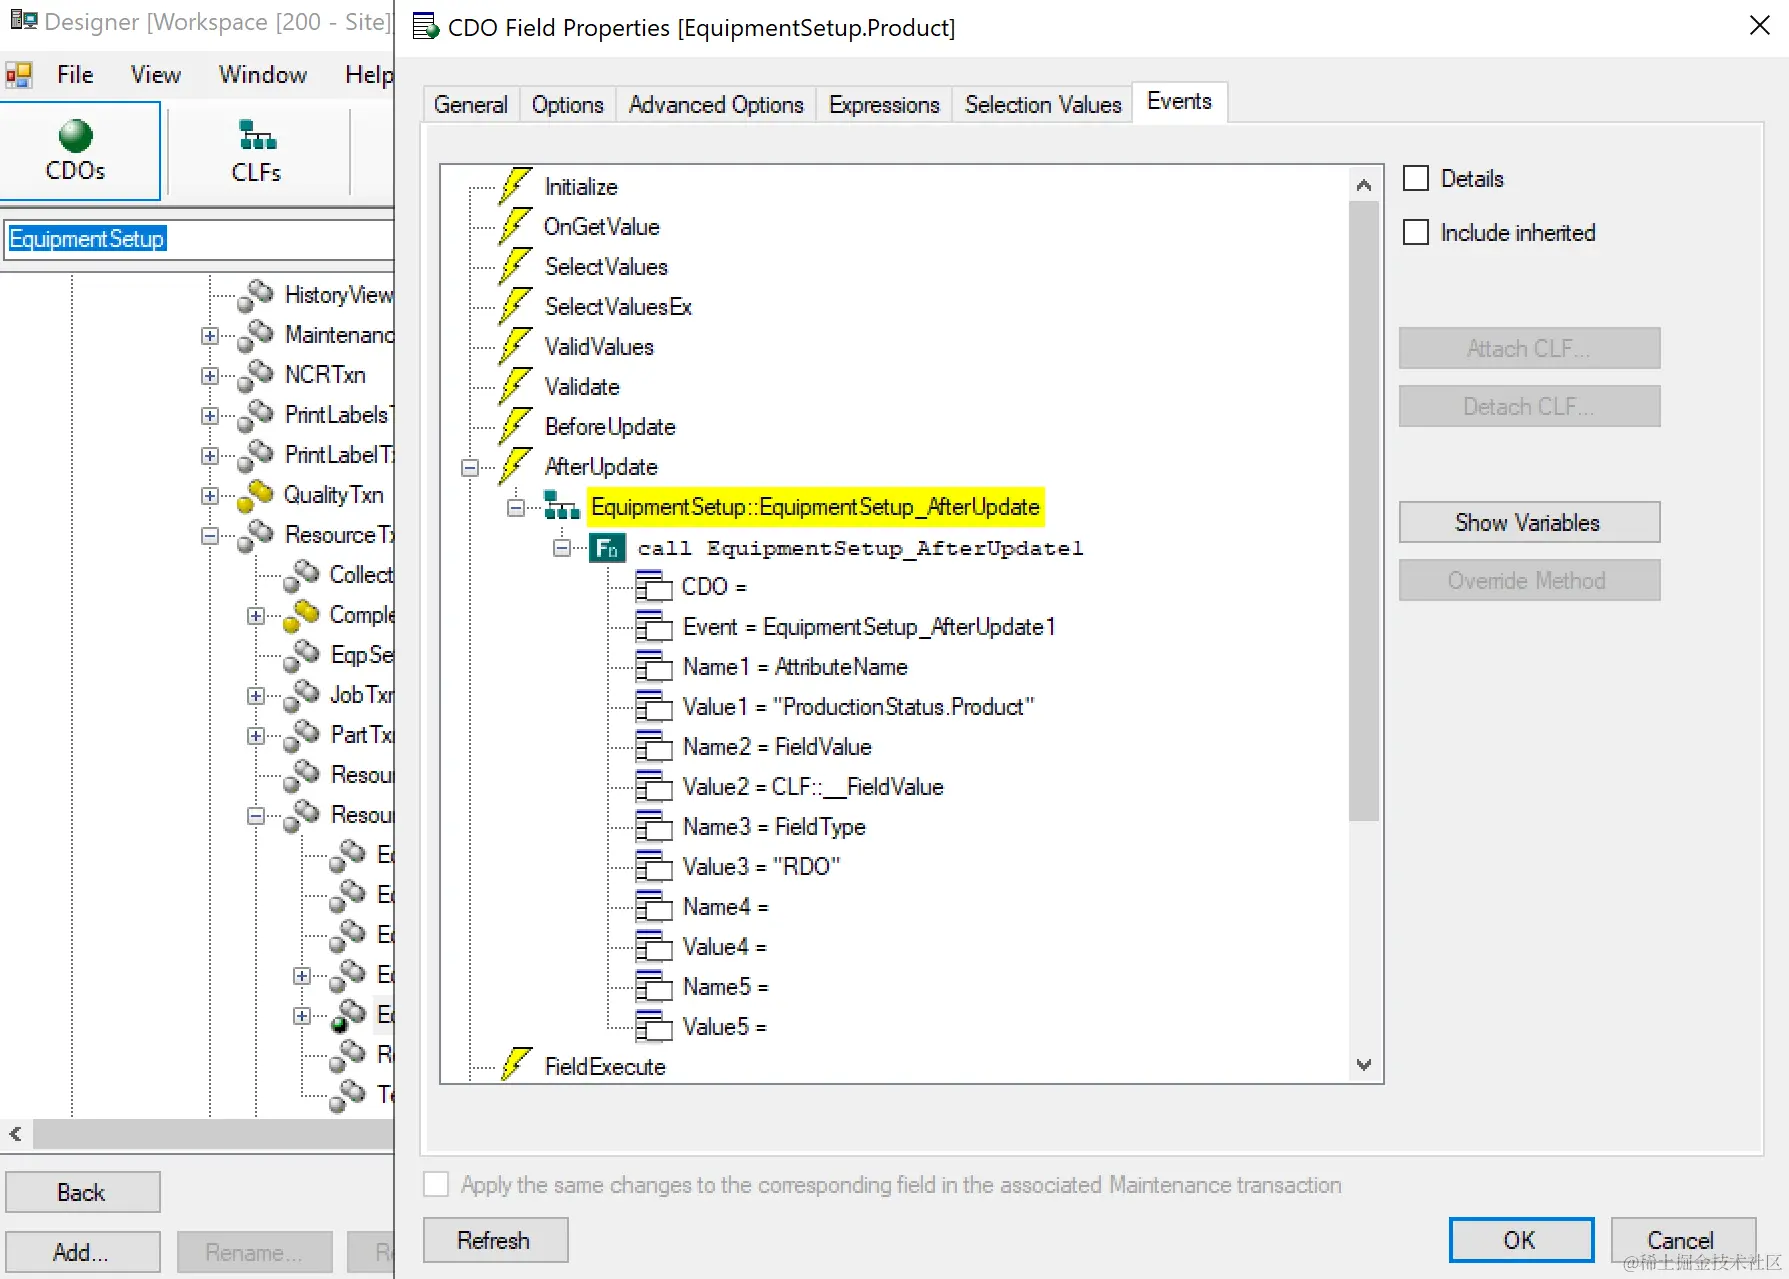
Task: Click the parameter icon for Name1 = AttributeName
Action: pyautogui.click(x=654, y=666)
